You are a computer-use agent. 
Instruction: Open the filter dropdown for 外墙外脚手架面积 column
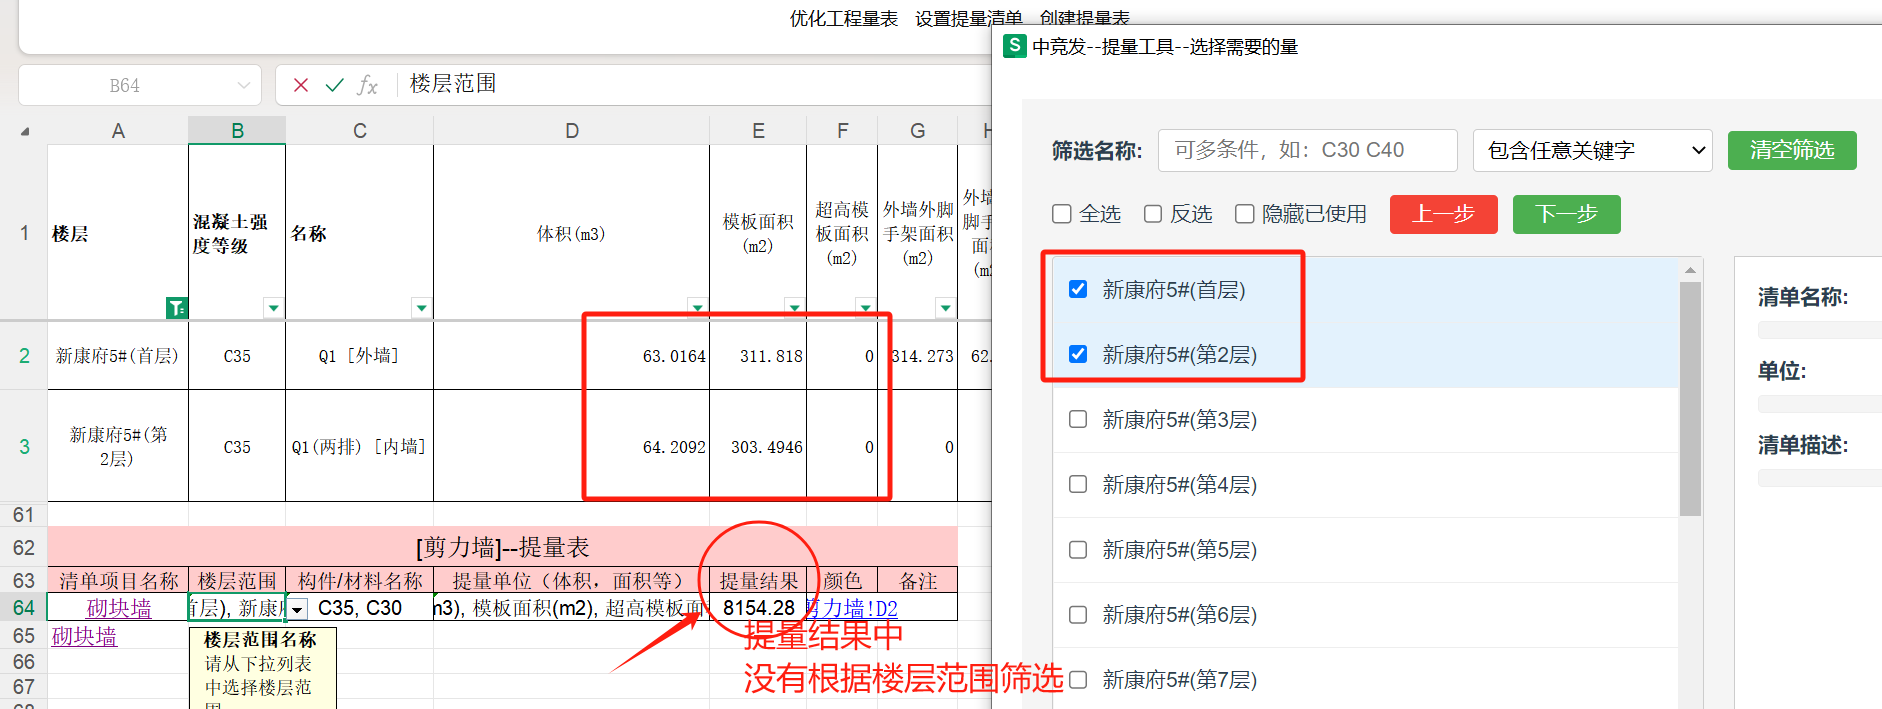[945, 308]
